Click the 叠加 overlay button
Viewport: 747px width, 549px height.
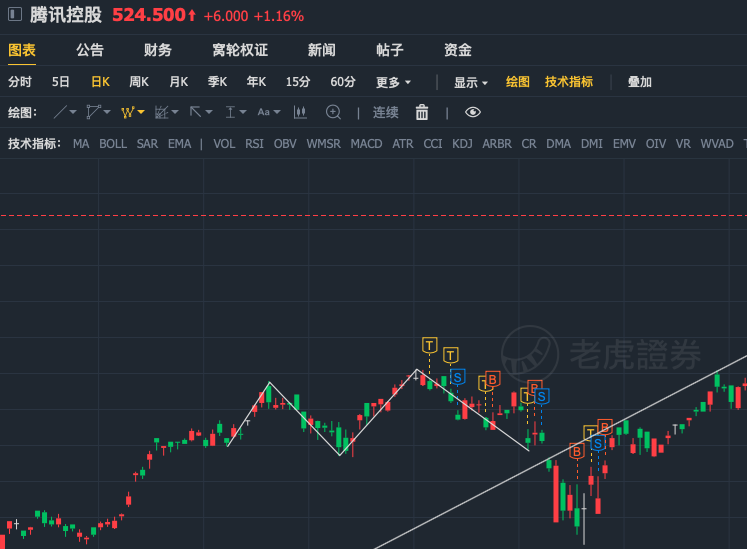click(639, 82)
